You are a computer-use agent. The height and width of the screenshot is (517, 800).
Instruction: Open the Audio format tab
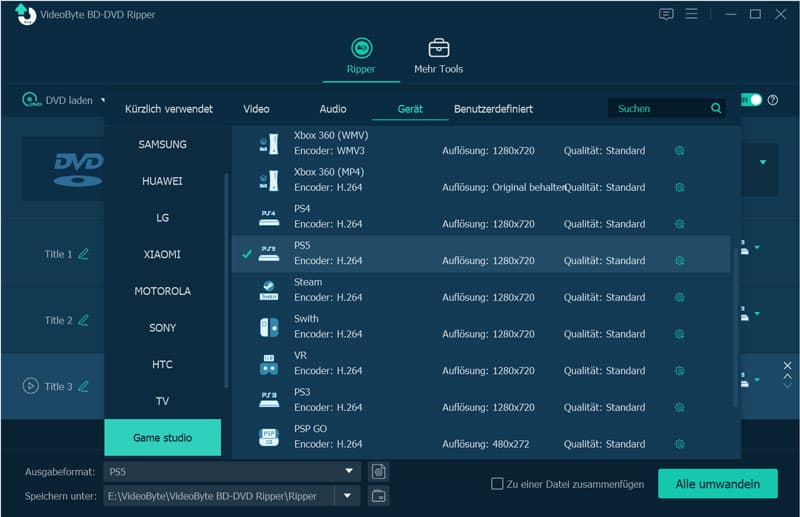(333, 109)
